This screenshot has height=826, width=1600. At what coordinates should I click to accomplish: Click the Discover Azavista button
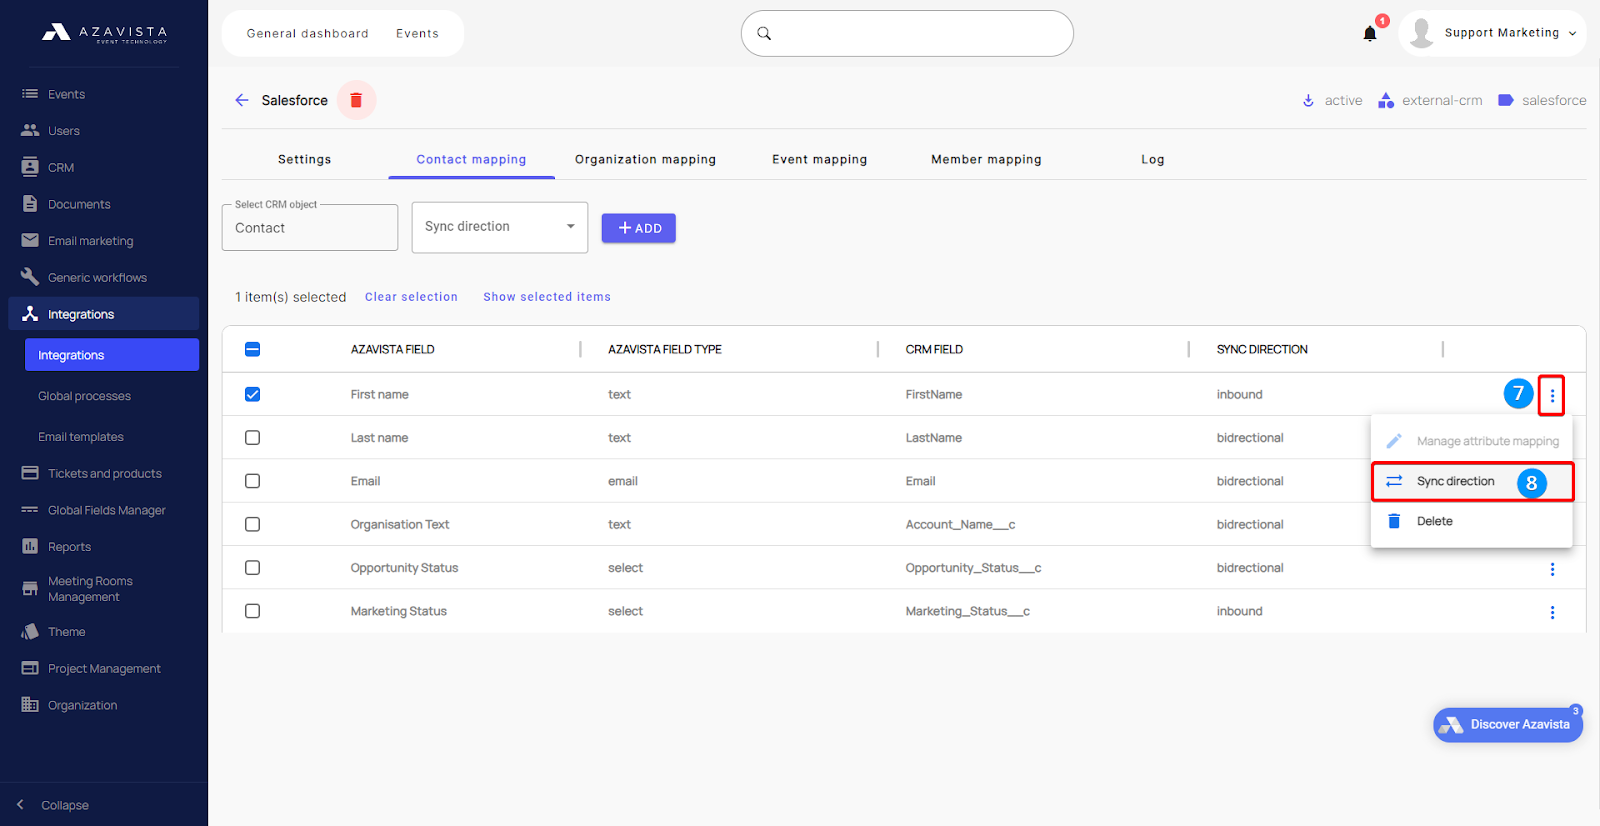point(1508,725)
